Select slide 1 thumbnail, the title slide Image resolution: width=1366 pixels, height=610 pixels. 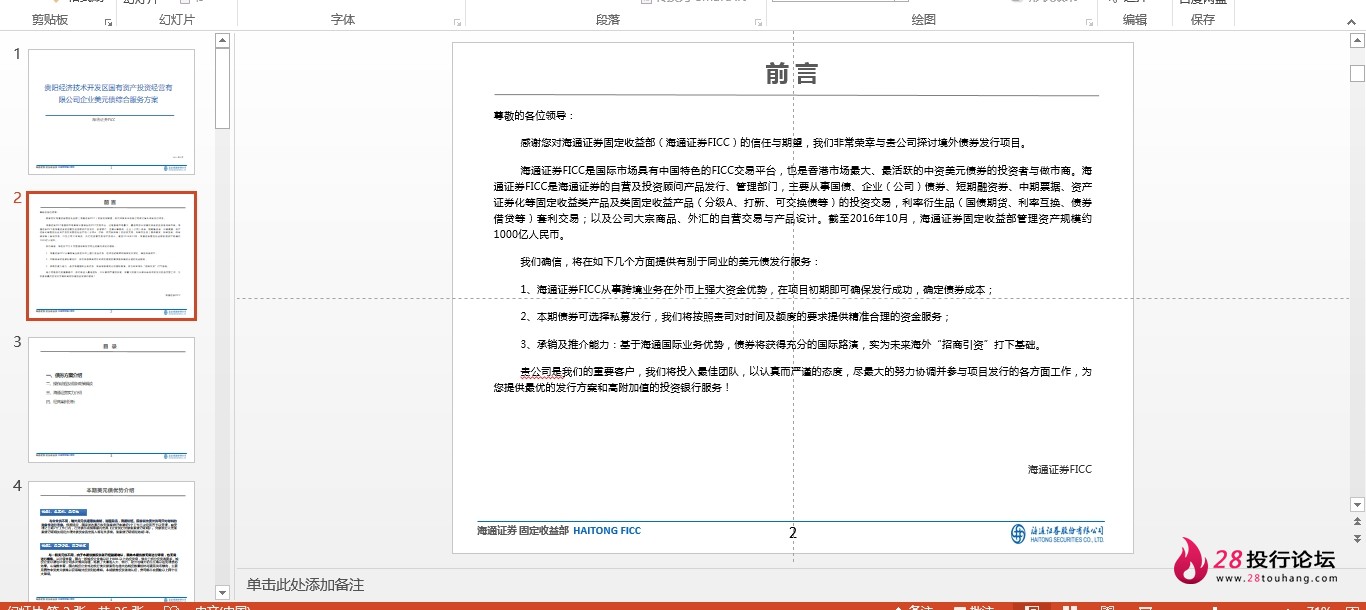[x=112, y=112]
